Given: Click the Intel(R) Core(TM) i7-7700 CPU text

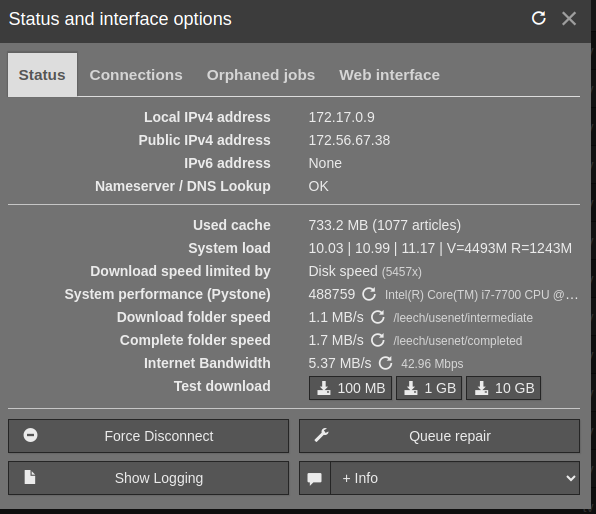Looking at the screenshot, I should (481, 295).
